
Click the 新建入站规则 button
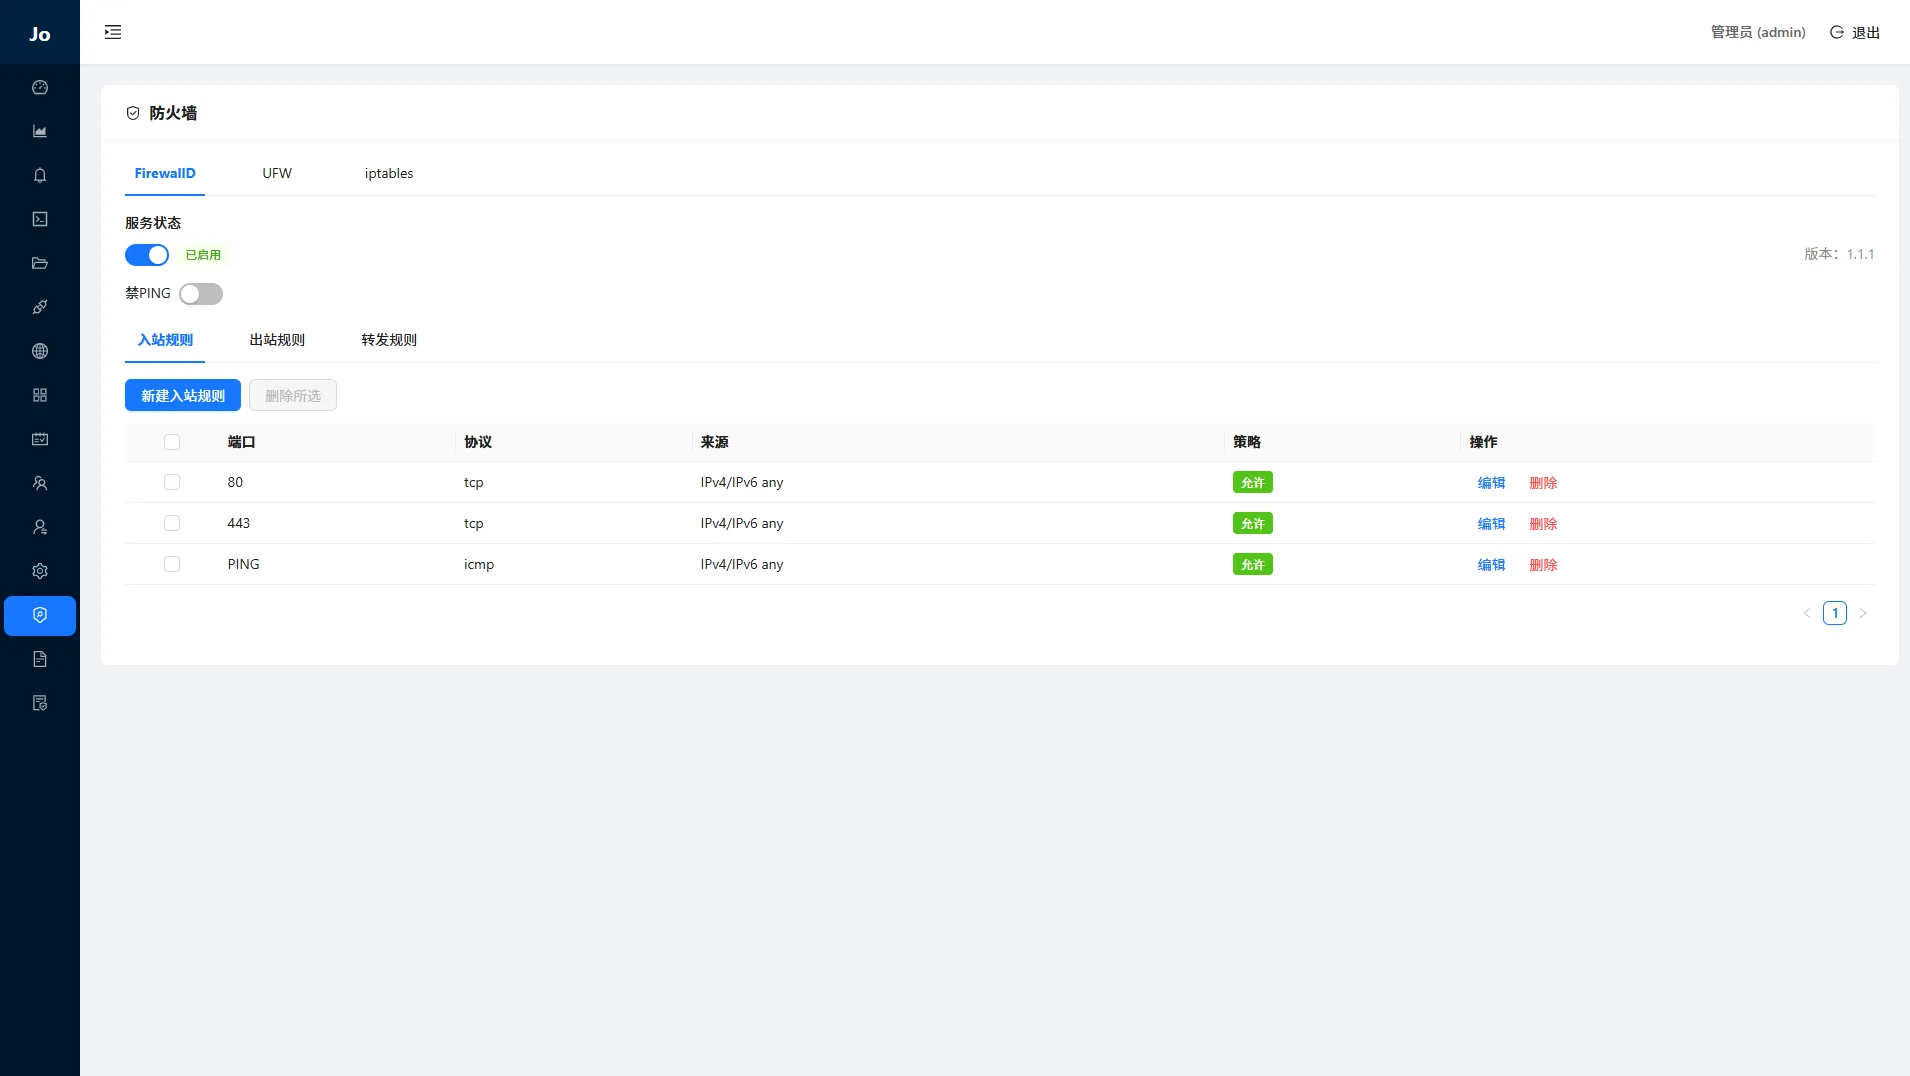(183, 396)
